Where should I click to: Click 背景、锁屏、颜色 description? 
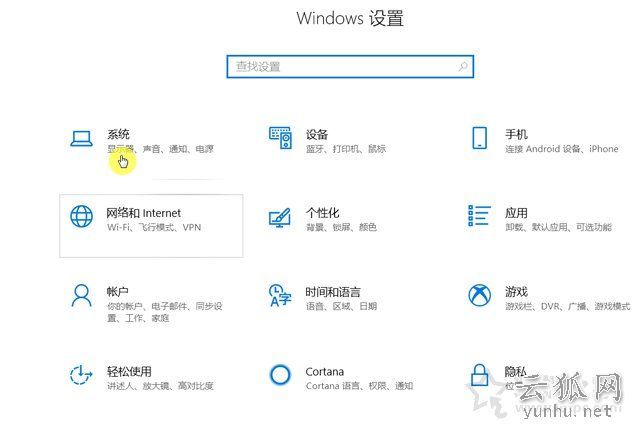click(x=342, y=227)
